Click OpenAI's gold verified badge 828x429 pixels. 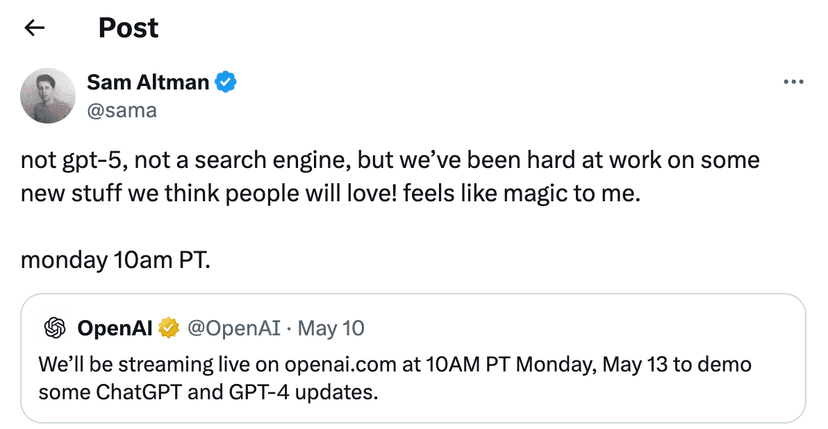pyautogui.click(x=170, y=327)
